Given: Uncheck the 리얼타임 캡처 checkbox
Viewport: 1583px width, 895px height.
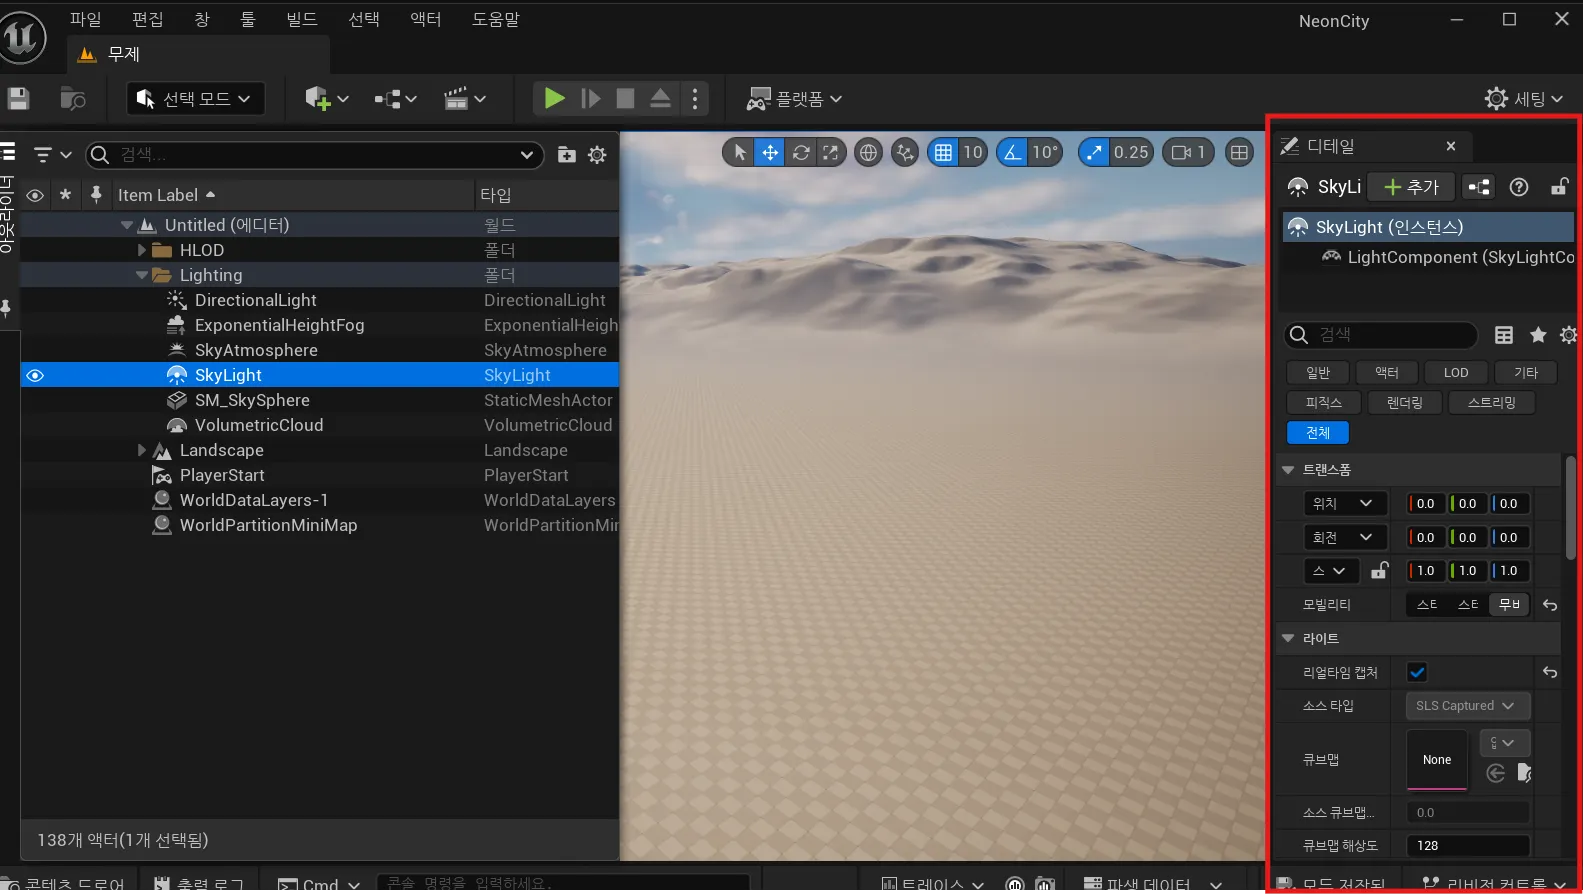Looking at the screenshot, I should (x=1417, y=672).
